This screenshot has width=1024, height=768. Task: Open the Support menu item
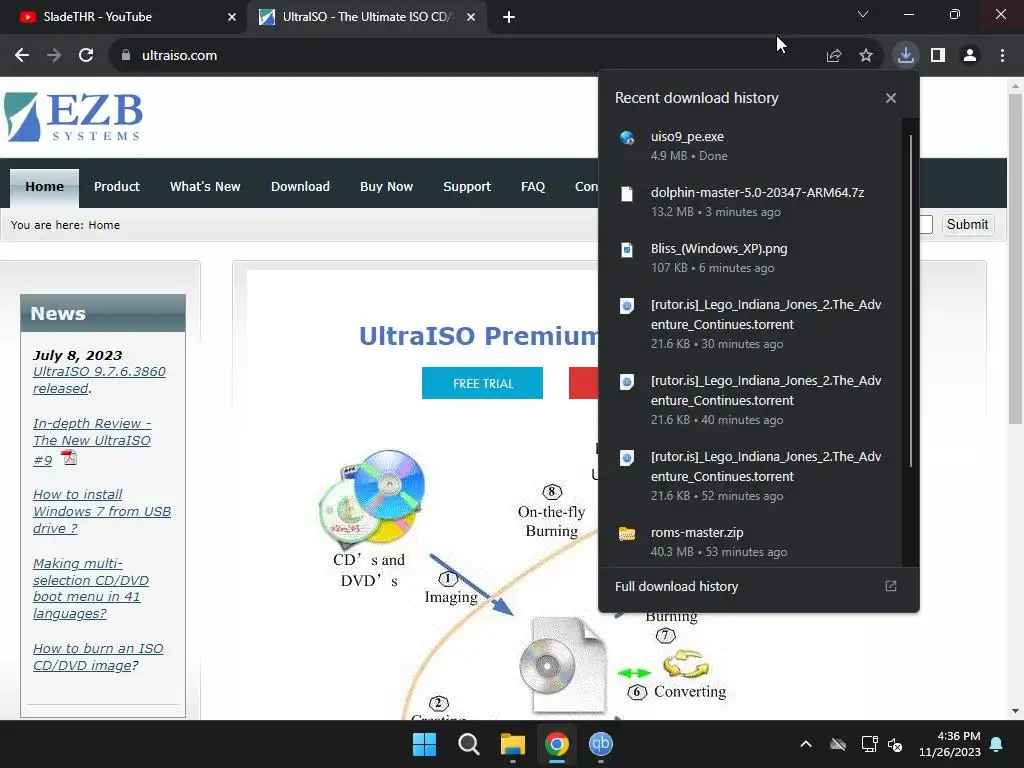[x=467, y=187]
